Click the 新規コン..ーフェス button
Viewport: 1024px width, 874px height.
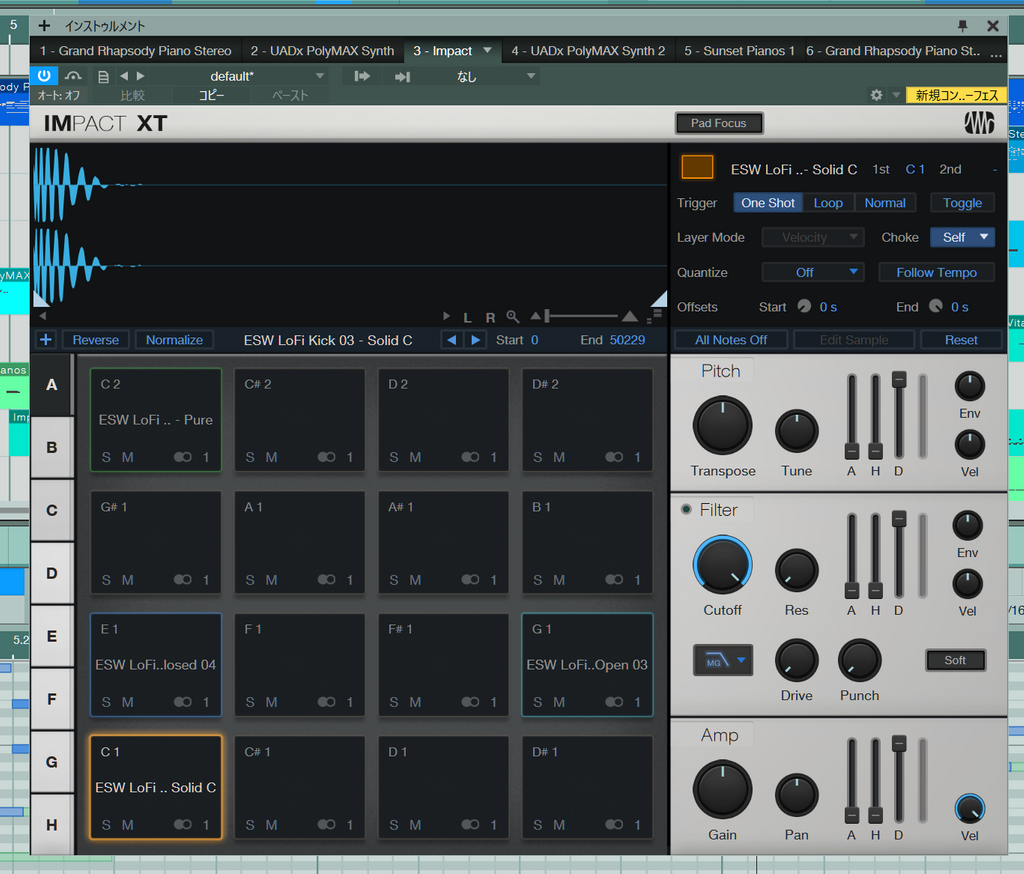click(957, 95)
